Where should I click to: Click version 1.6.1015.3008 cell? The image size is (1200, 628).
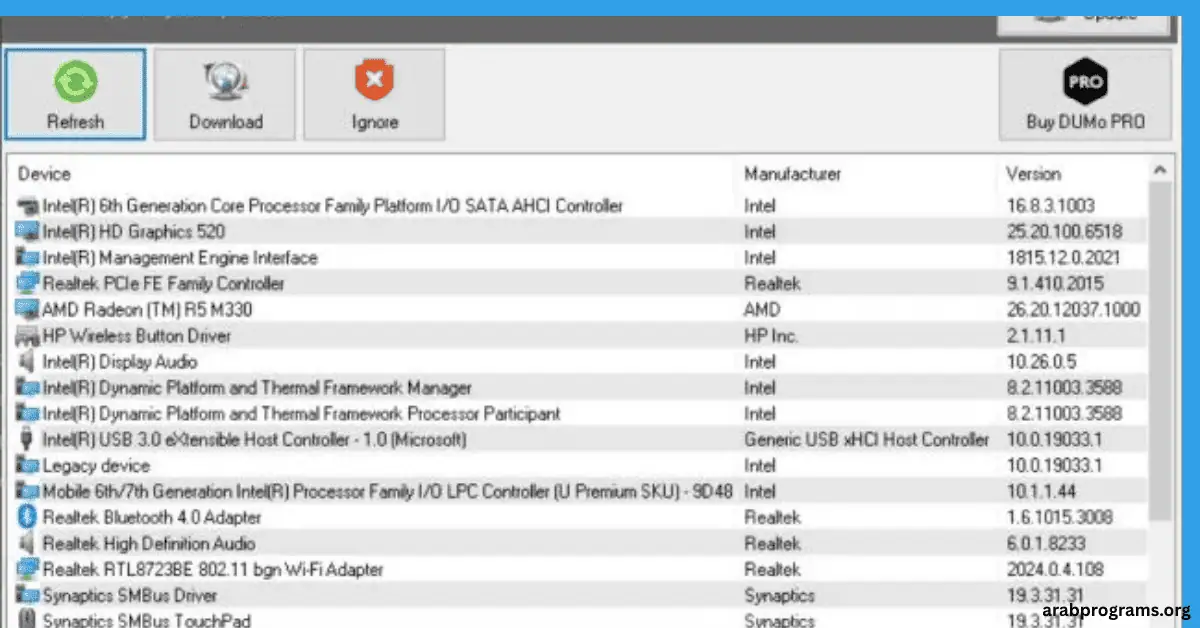click(x=1060, y=518)
